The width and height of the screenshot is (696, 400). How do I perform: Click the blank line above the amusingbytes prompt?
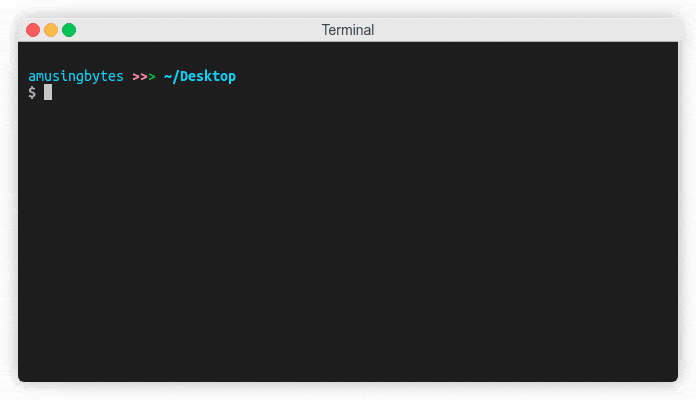click(200, 58)
